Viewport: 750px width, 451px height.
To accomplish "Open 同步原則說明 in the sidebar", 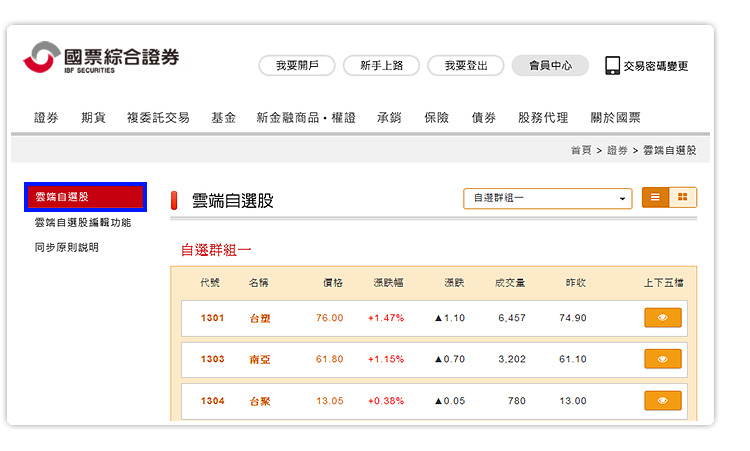I will 66,247.
